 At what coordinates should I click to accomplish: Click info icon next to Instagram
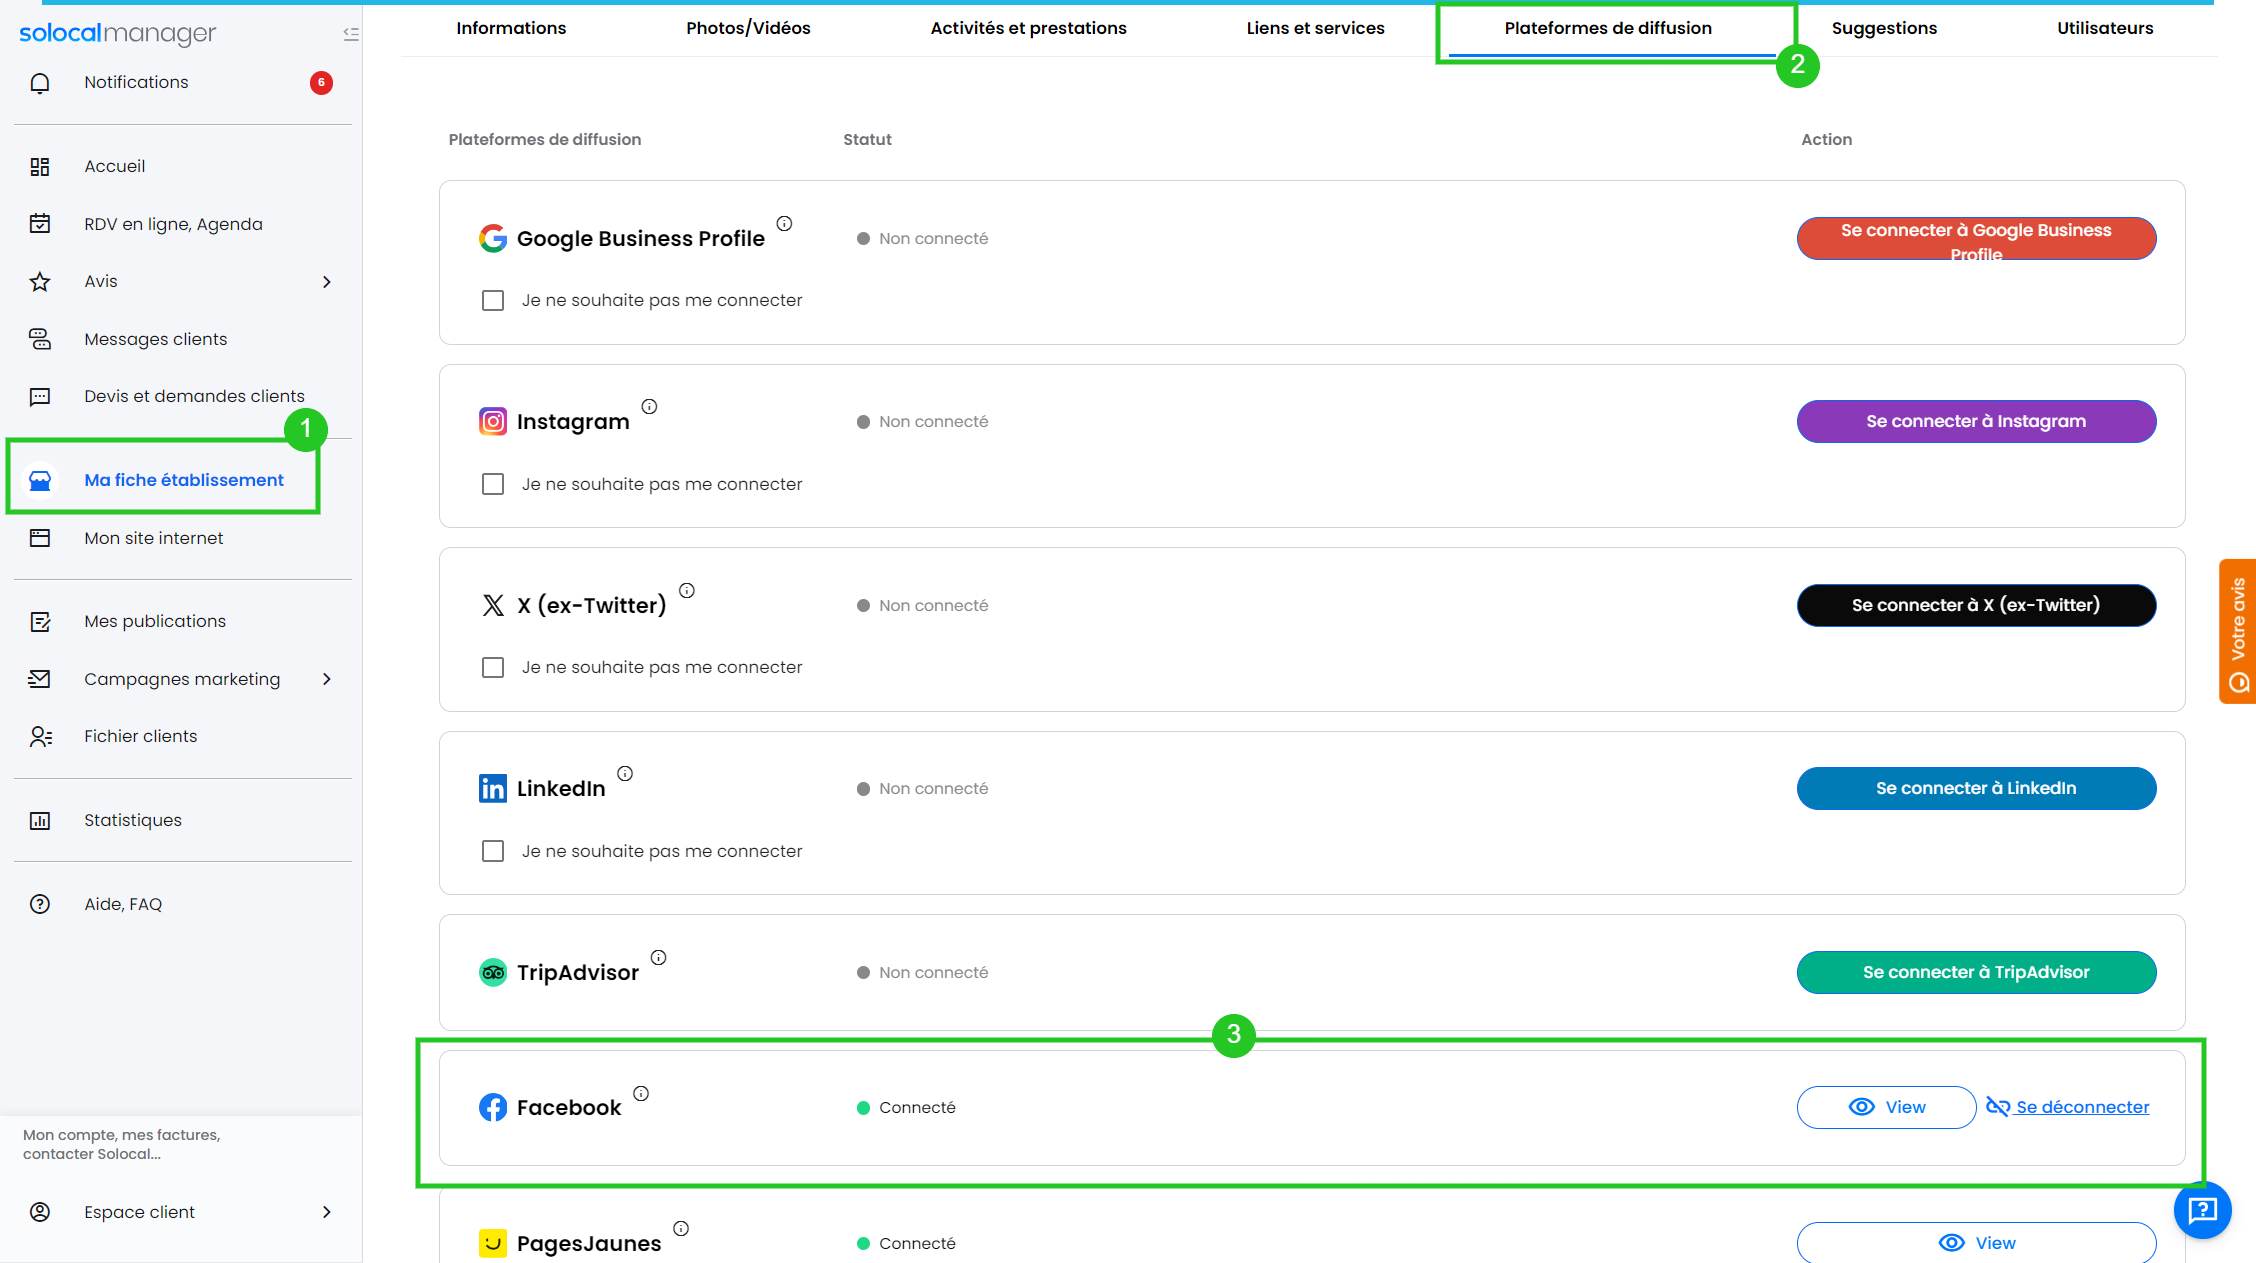click(x=650, y=406)
